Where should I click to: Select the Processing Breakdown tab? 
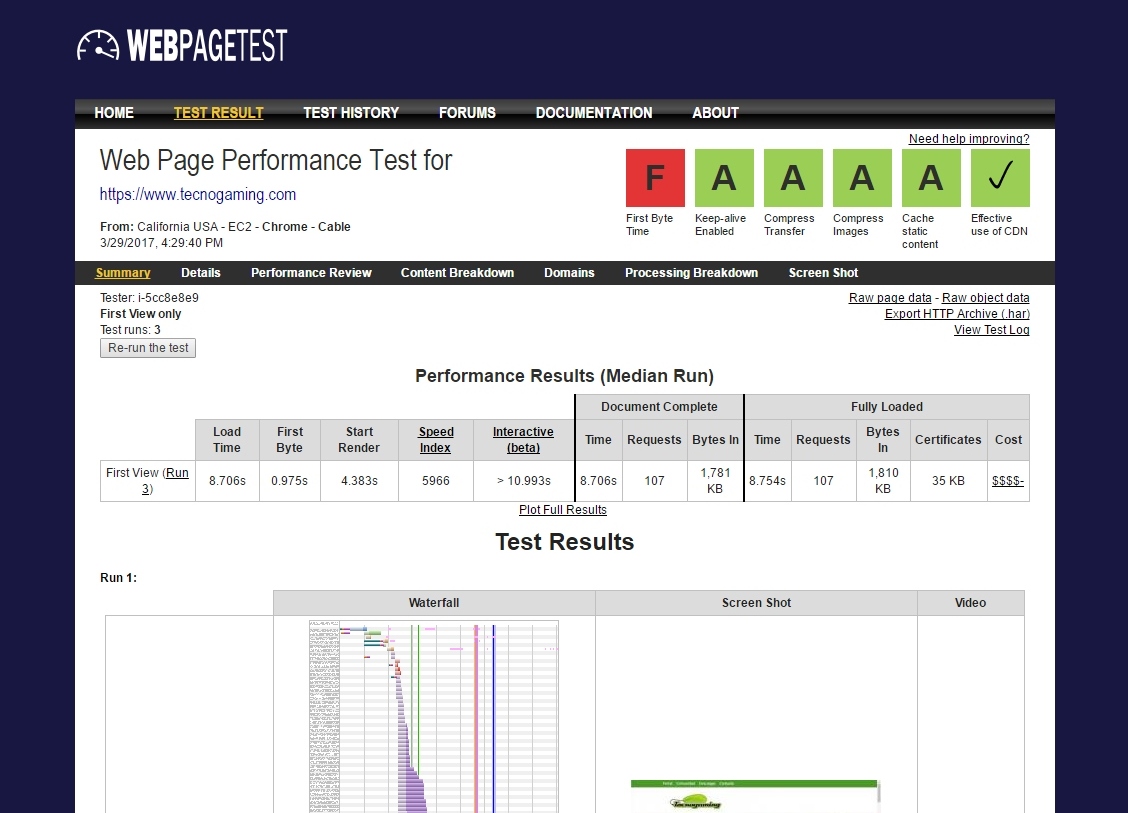coord(691,273)
